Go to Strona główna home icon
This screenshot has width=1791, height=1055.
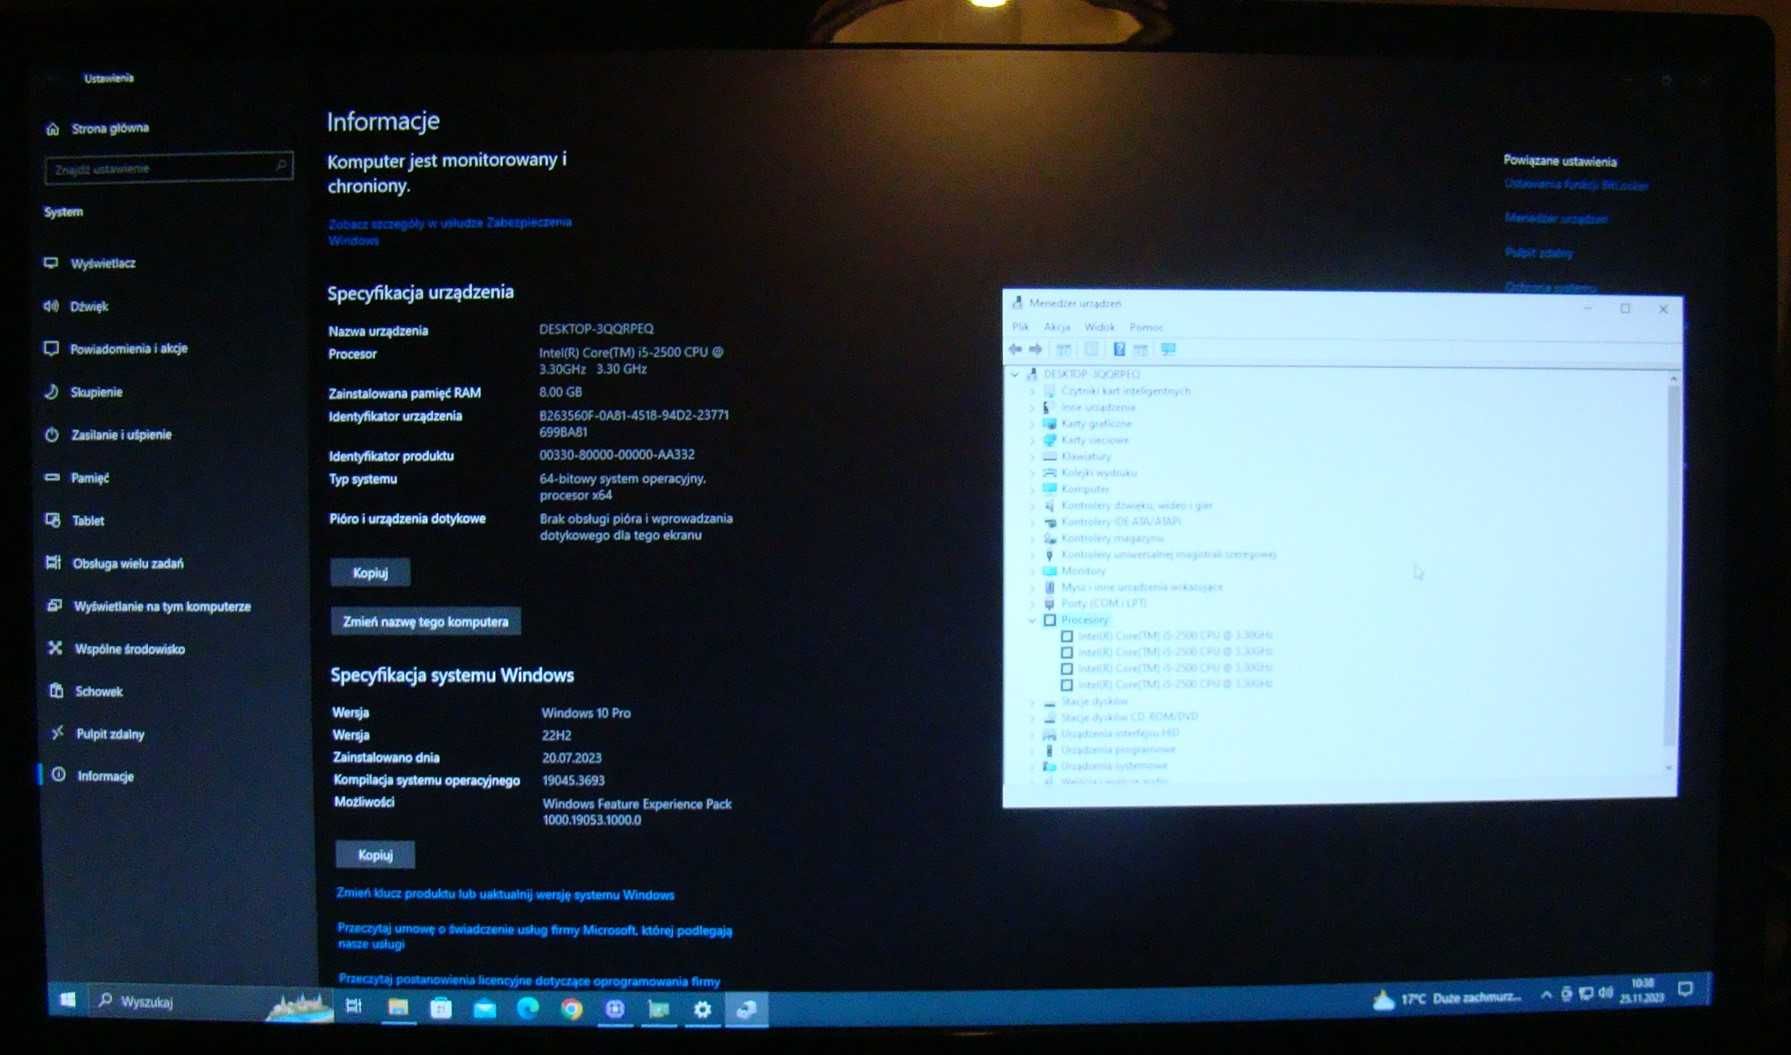point(52,129)
